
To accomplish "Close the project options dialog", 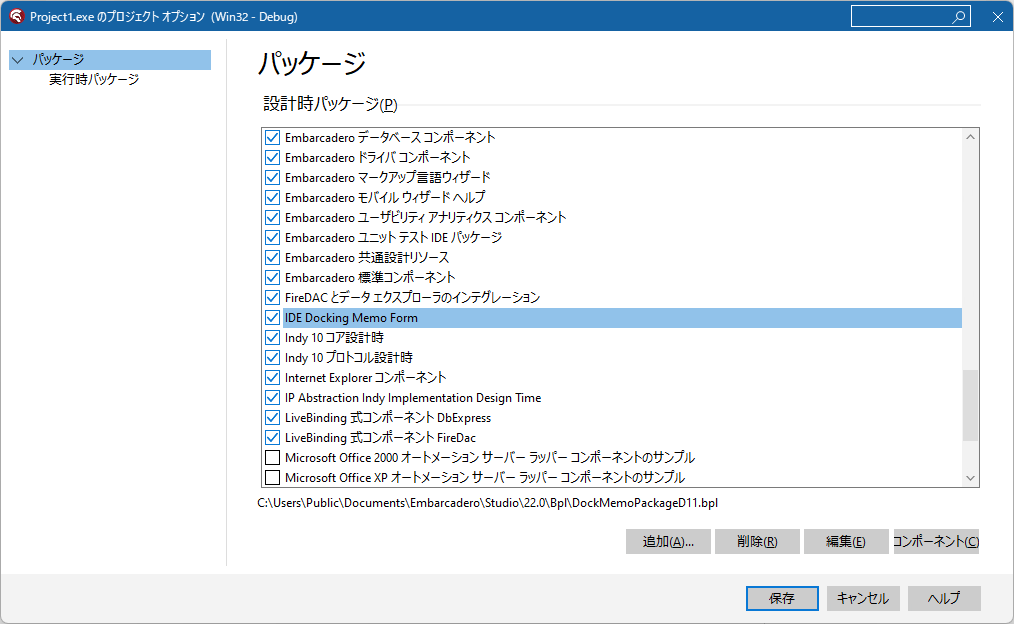I will point(997,17).
